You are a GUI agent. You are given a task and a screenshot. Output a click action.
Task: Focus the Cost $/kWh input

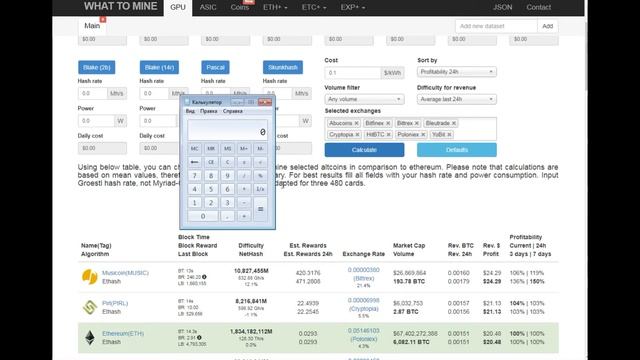tap(353, 73)
